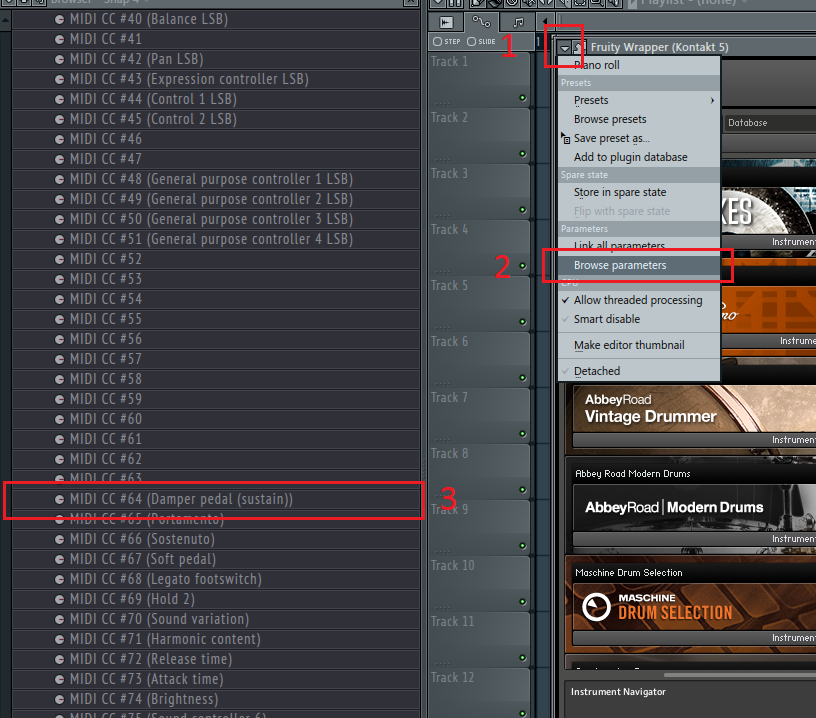Select the Step mode radio button
Screen dimensions: 816x718
coord(437,42)
